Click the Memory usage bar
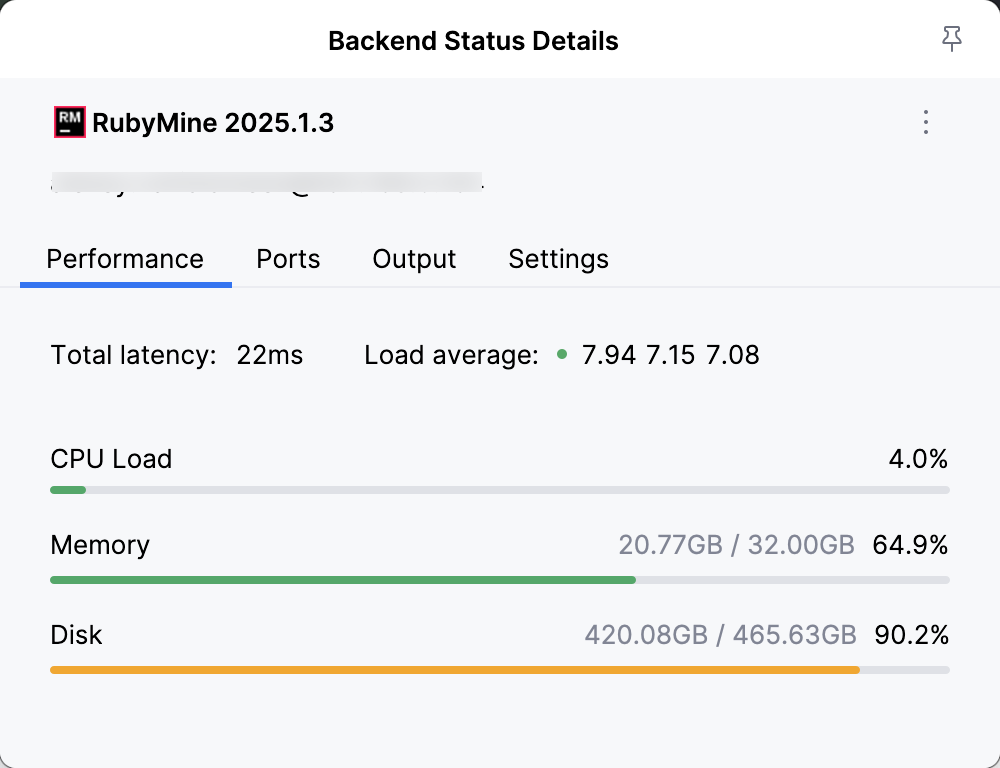Screen dimensions: 1000x768 click(500, 580)
